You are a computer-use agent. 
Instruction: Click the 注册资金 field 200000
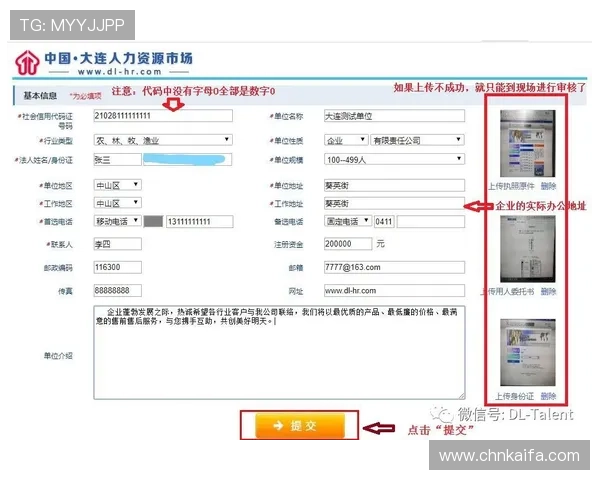click(x=348, y=244)
